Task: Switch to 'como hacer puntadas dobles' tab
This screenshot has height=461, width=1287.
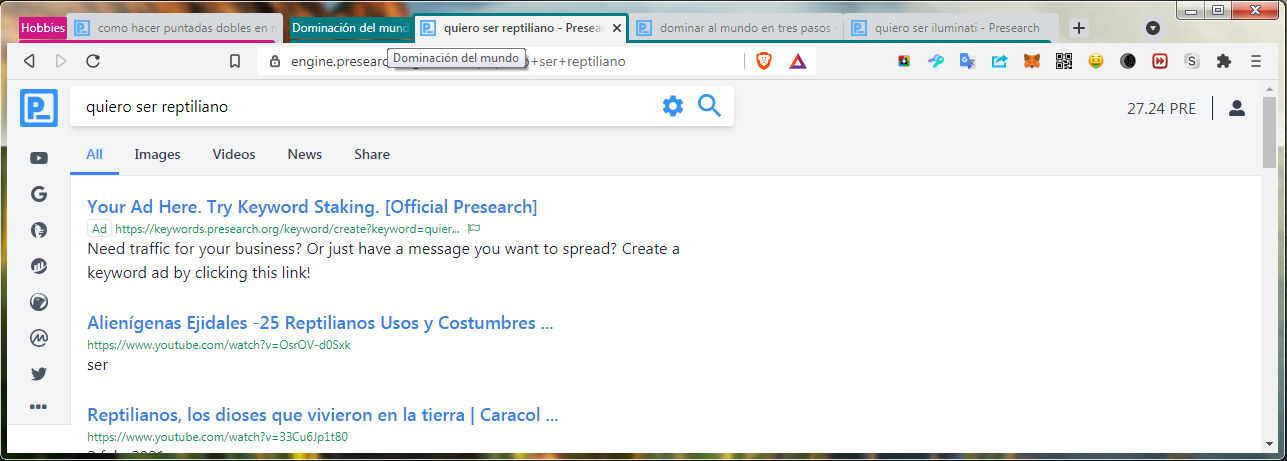Action: (x=178, y=28)
